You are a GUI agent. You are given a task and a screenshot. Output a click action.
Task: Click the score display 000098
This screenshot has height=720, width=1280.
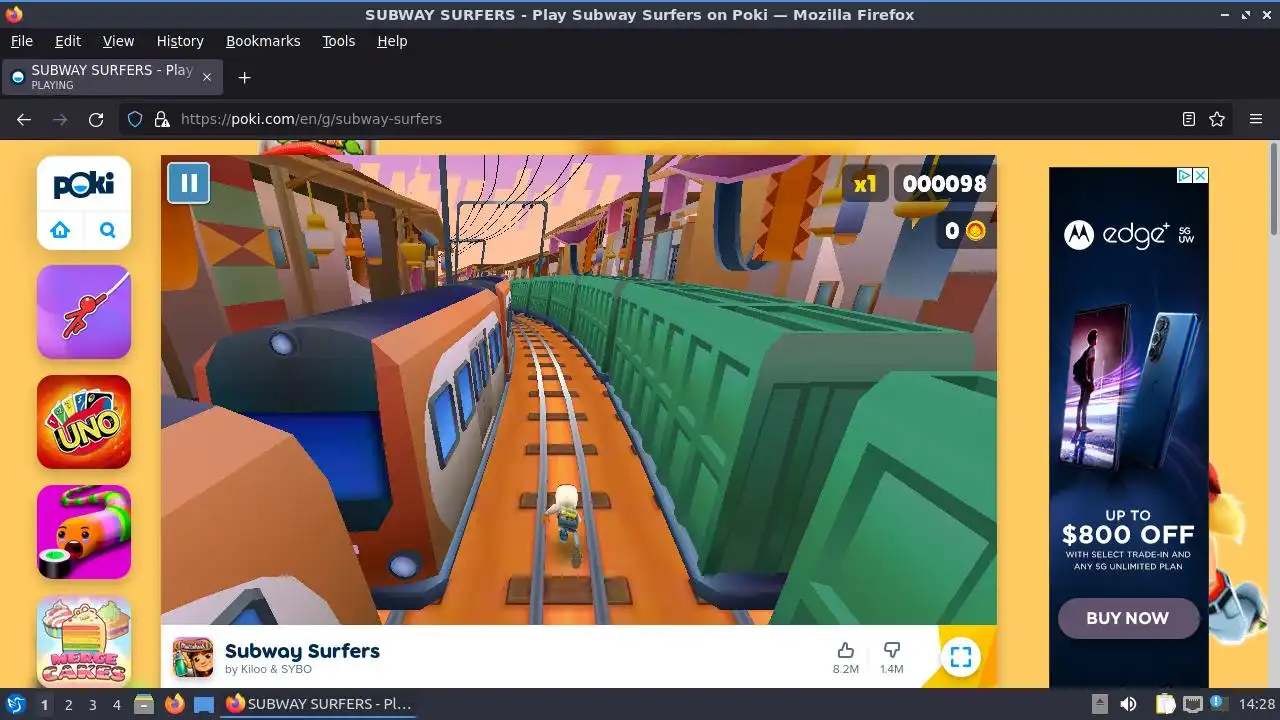click(944, 183)
